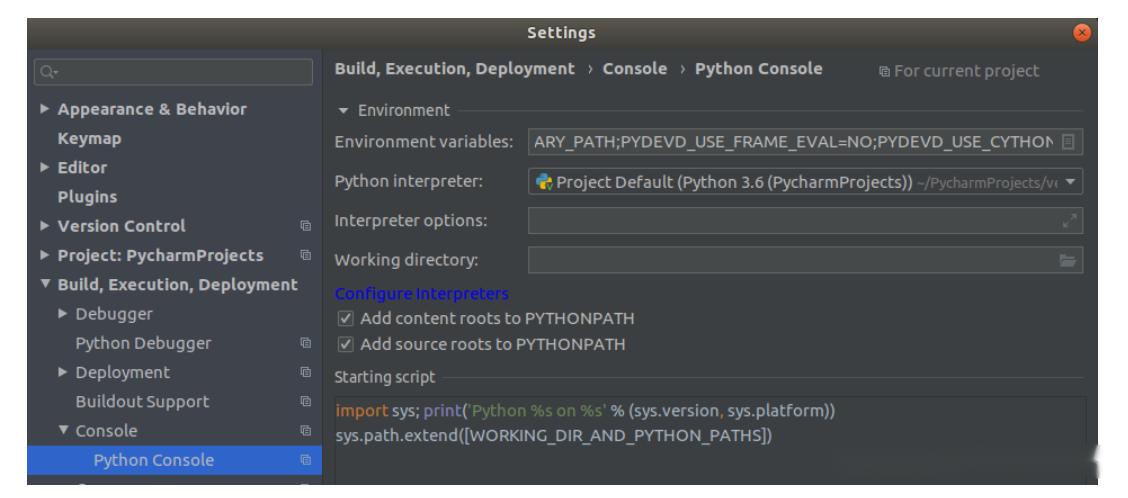Click the project-level icon beside Buildout Support
Image resolution: width=1128 pixels, height=498 pixels.
coord(305,402)
